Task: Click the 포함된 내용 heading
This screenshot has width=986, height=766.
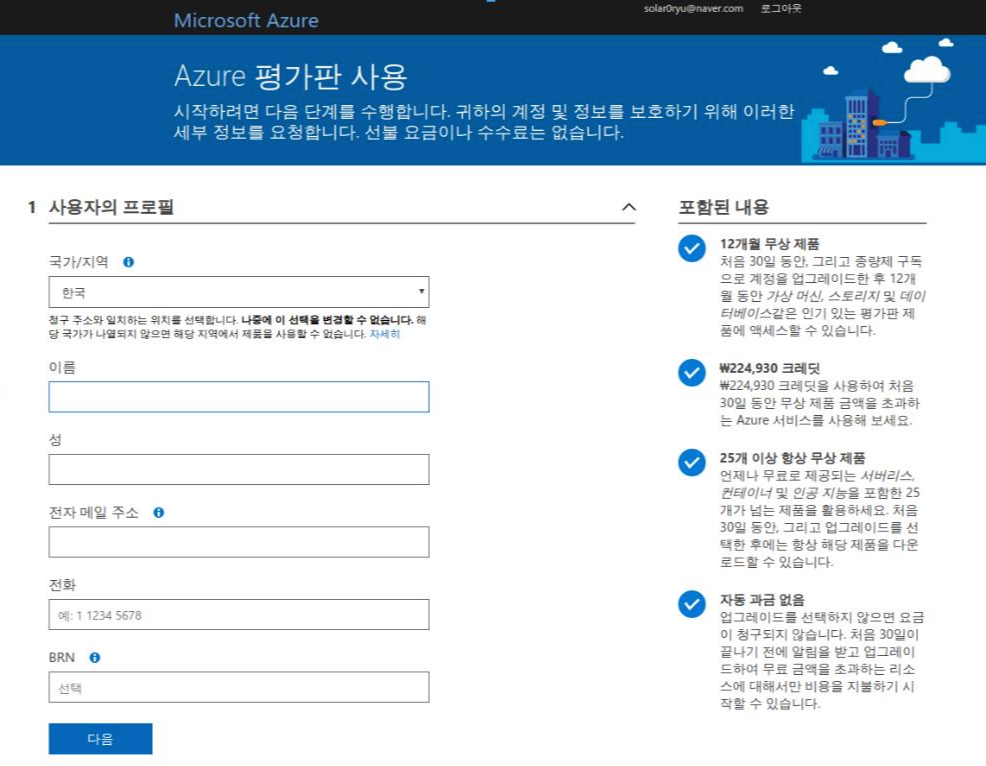Action: pyautogui.click(x=724, y=207)
